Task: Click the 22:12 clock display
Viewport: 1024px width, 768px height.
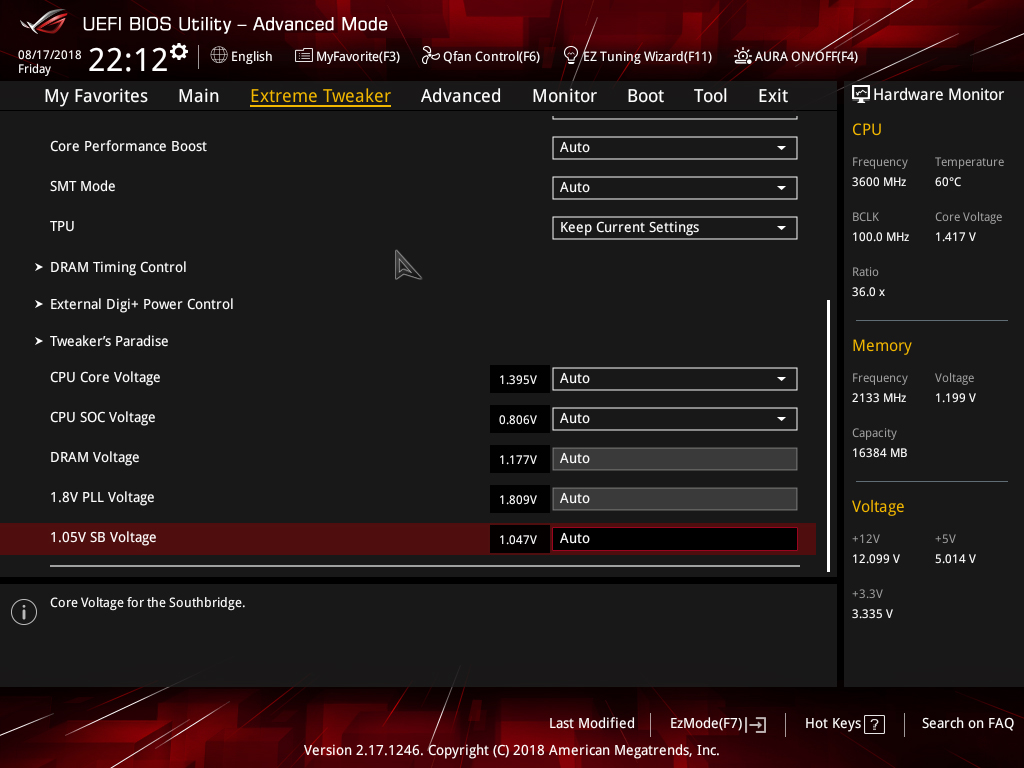Action: (128, 59)
